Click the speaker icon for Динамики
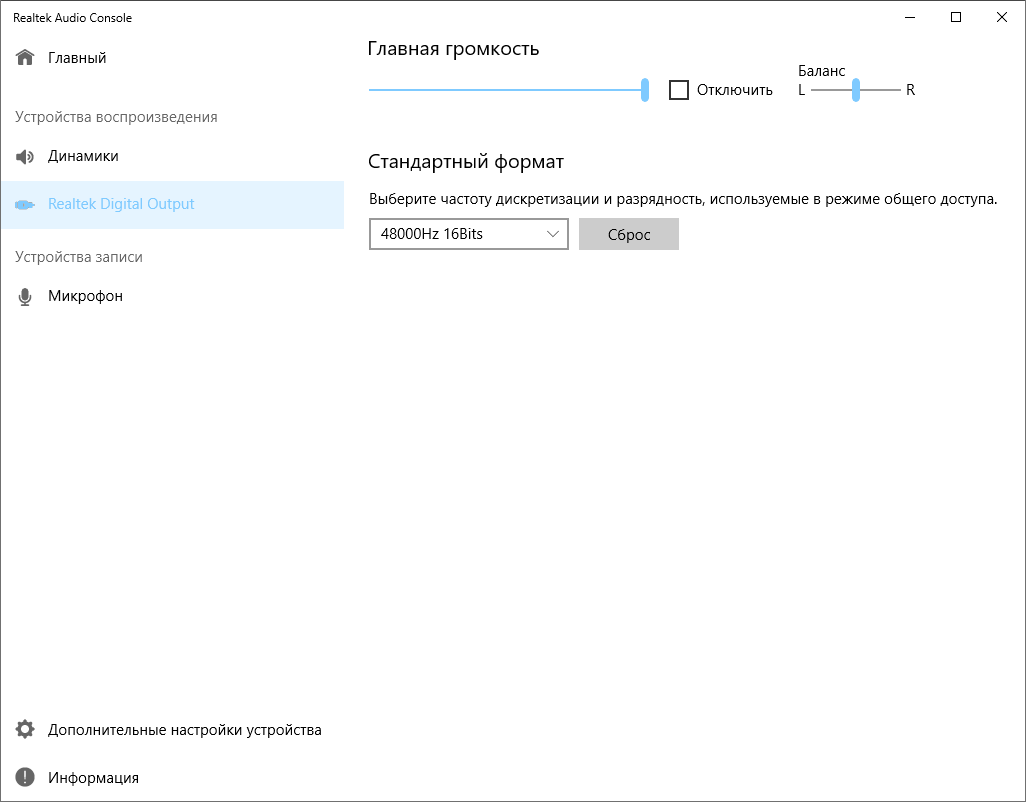1026x802 pixels. click(25, 157)
